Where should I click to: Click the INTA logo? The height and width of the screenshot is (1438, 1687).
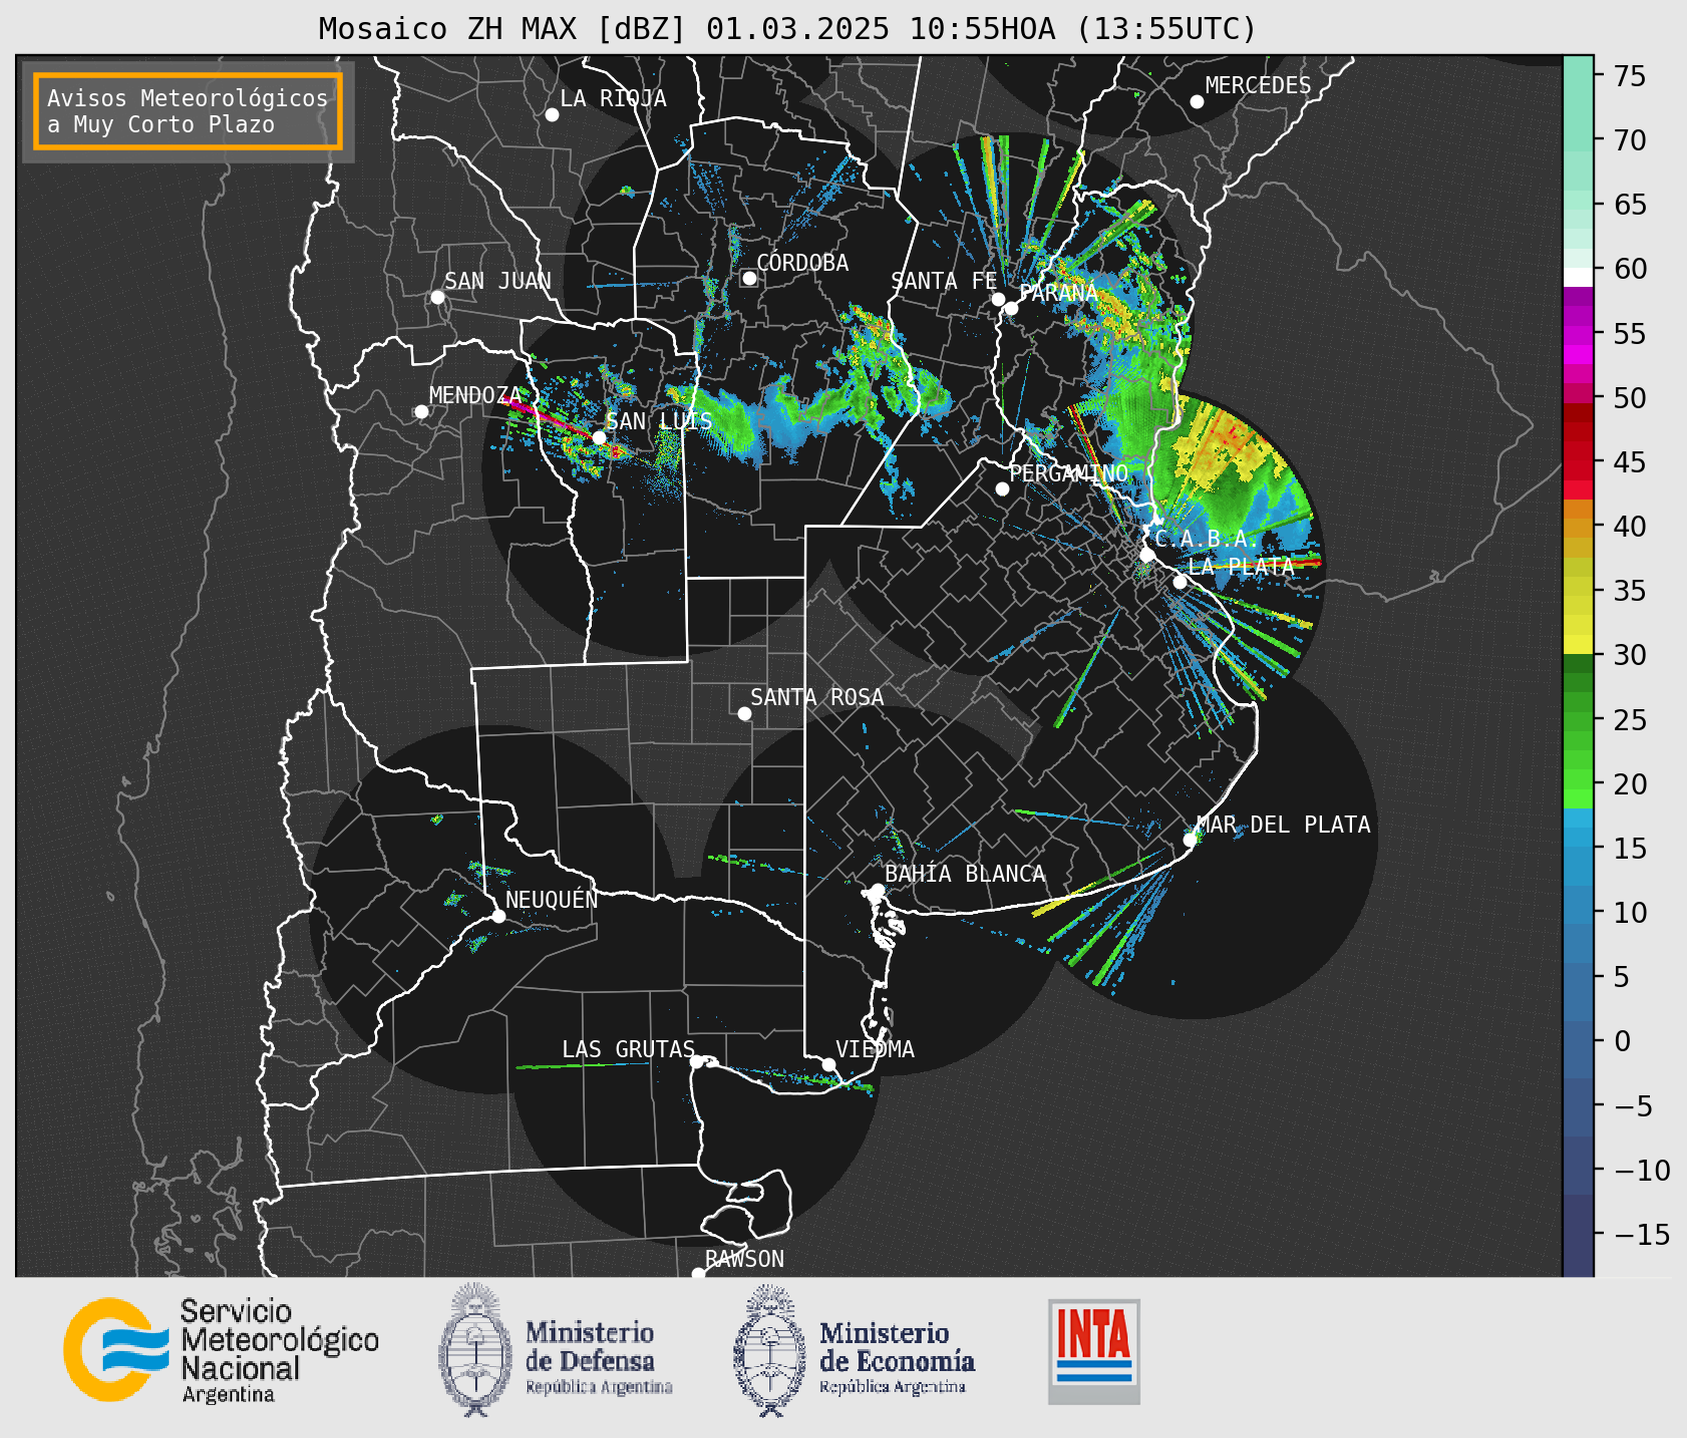pyautogui.click(x=1094, y=1351)
